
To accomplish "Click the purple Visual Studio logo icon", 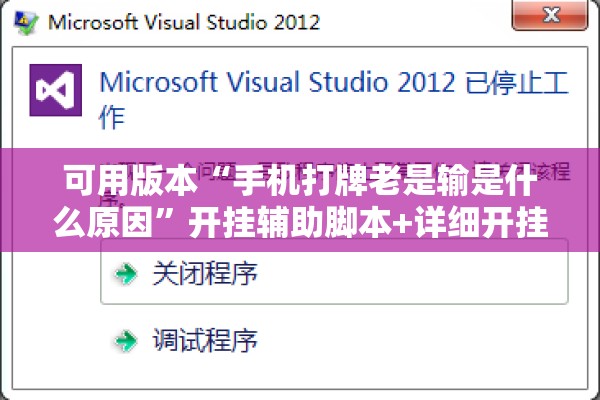I will click(x=55, y=90).
